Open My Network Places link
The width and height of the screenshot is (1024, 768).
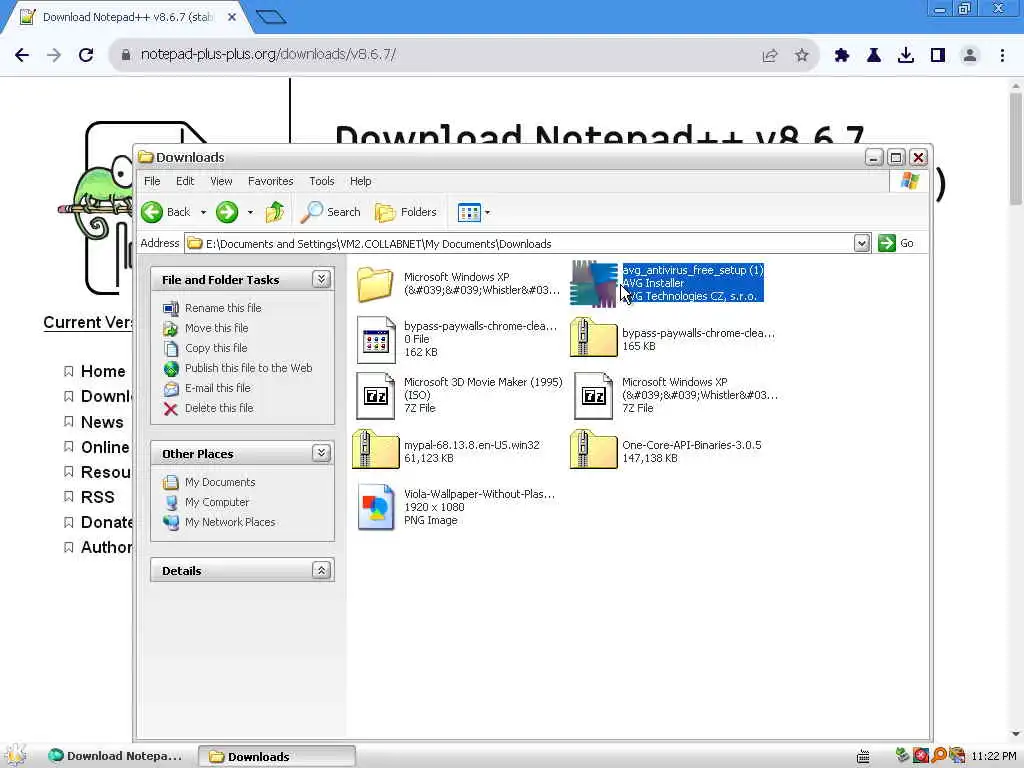[x=230, y=522]
